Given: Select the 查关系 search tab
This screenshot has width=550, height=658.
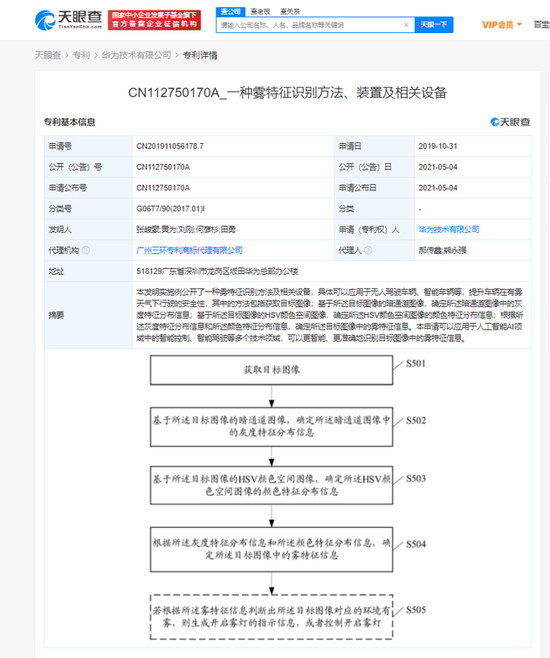Looking at the screenshot, I should point(290,11).
